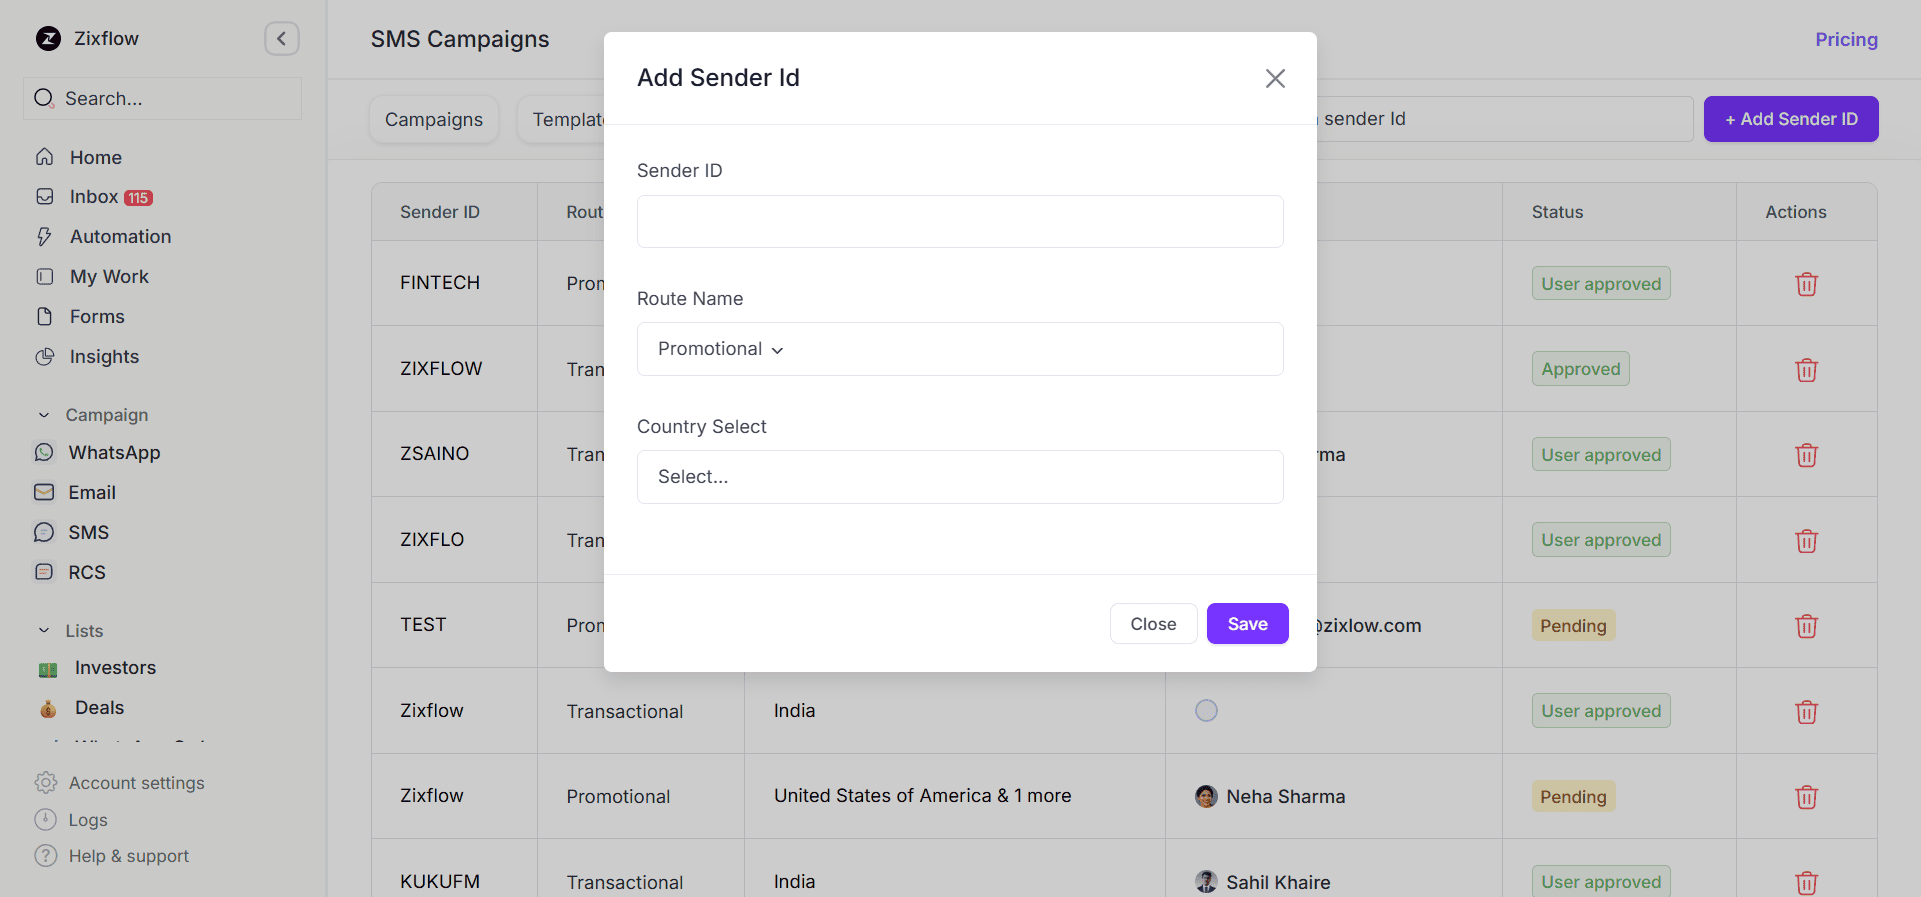The height and width of the screenshot is (897, 1921).
Task: Toggle the Zixflow logo icon
Action: [49, 38]
